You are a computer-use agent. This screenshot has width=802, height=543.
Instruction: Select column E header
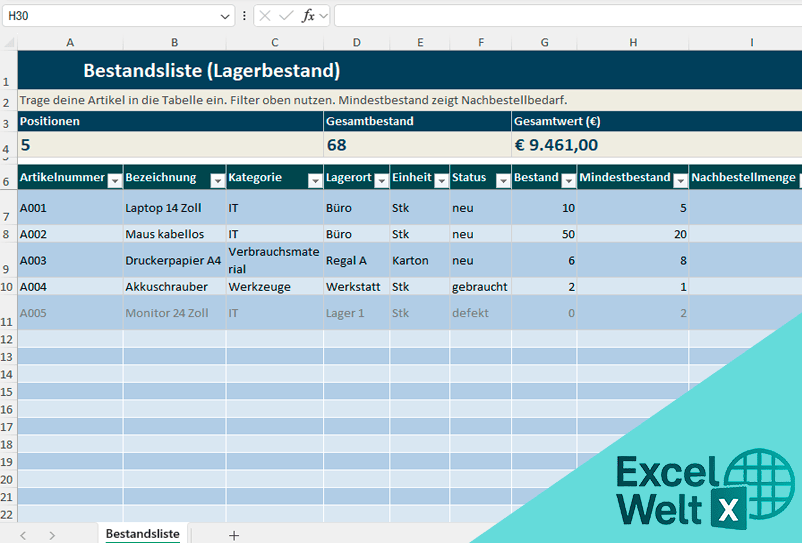click(x=420, y=43)
